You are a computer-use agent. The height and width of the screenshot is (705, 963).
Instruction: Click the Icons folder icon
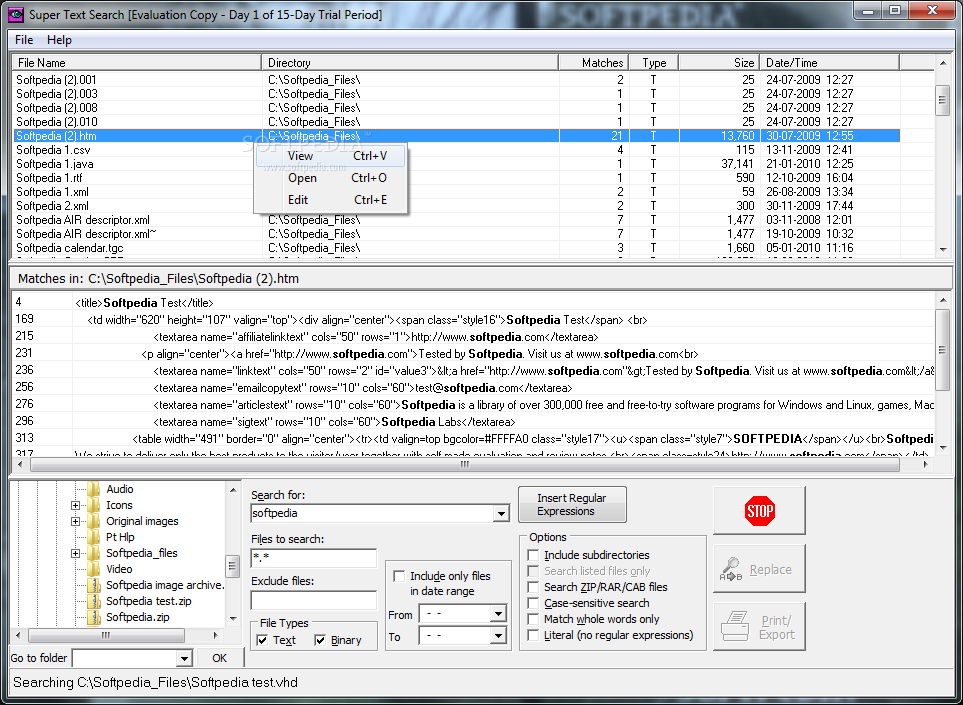pyautogui.click(x=94, y=505)
